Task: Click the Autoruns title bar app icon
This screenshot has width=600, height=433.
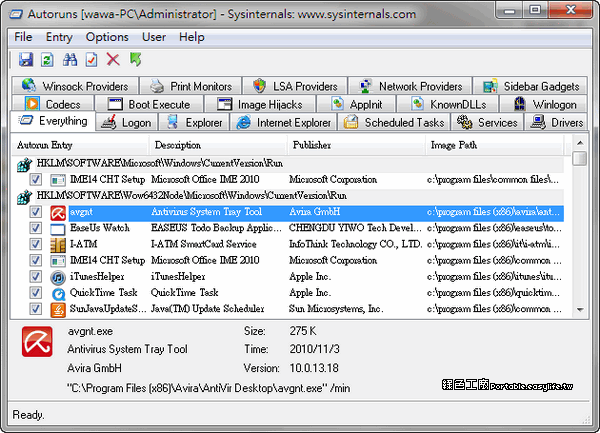Action: tap(16, 14)
